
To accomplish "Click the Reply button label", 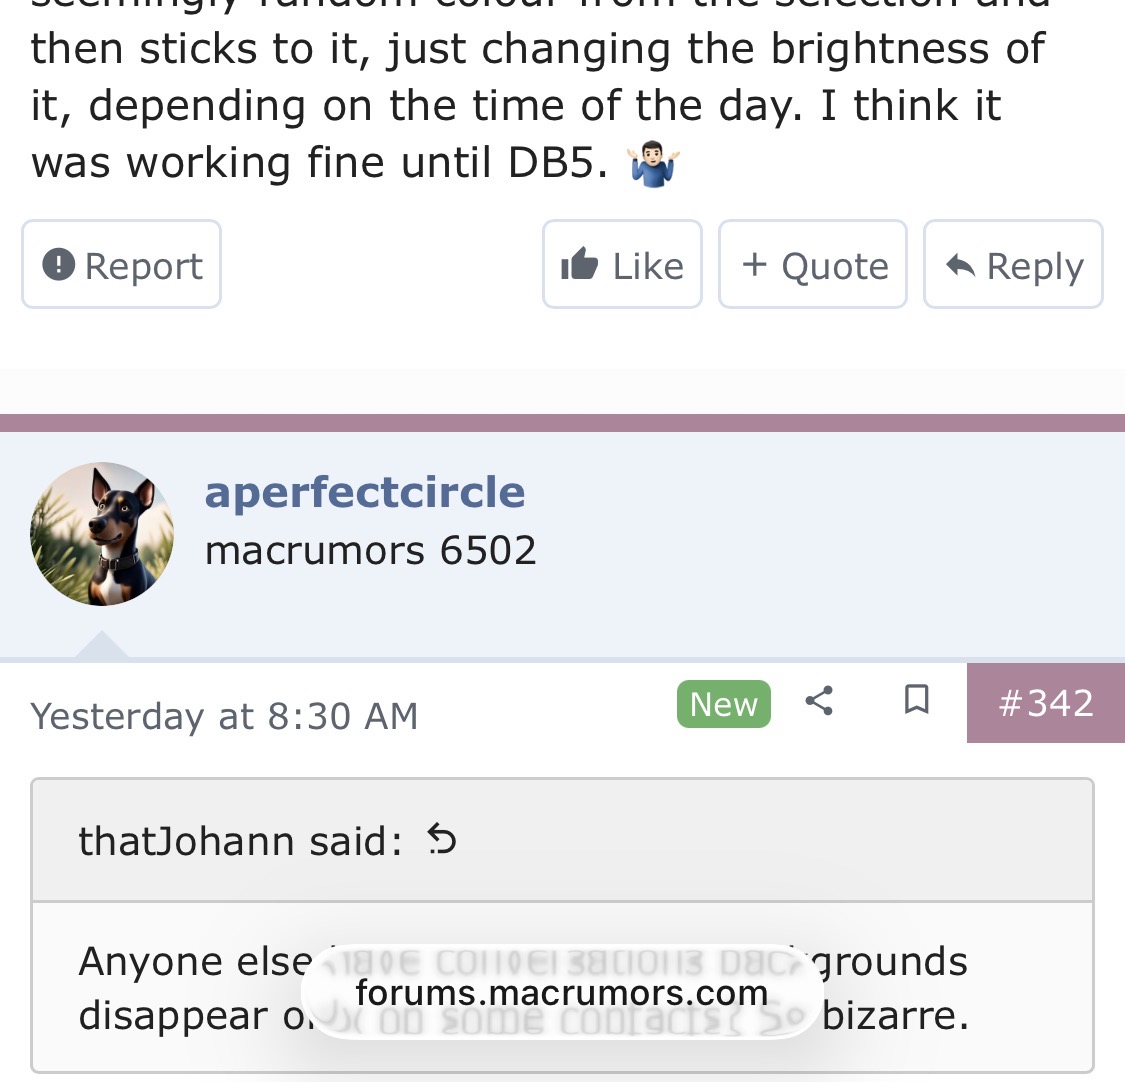I will [x=1034, y=266].
